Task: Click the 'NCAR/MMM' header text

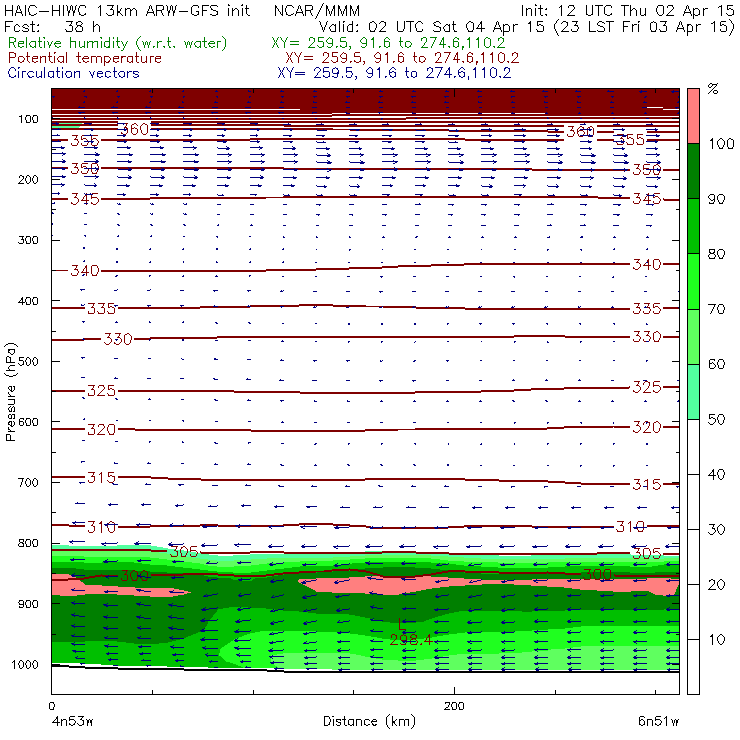Action: click(317, 10)
